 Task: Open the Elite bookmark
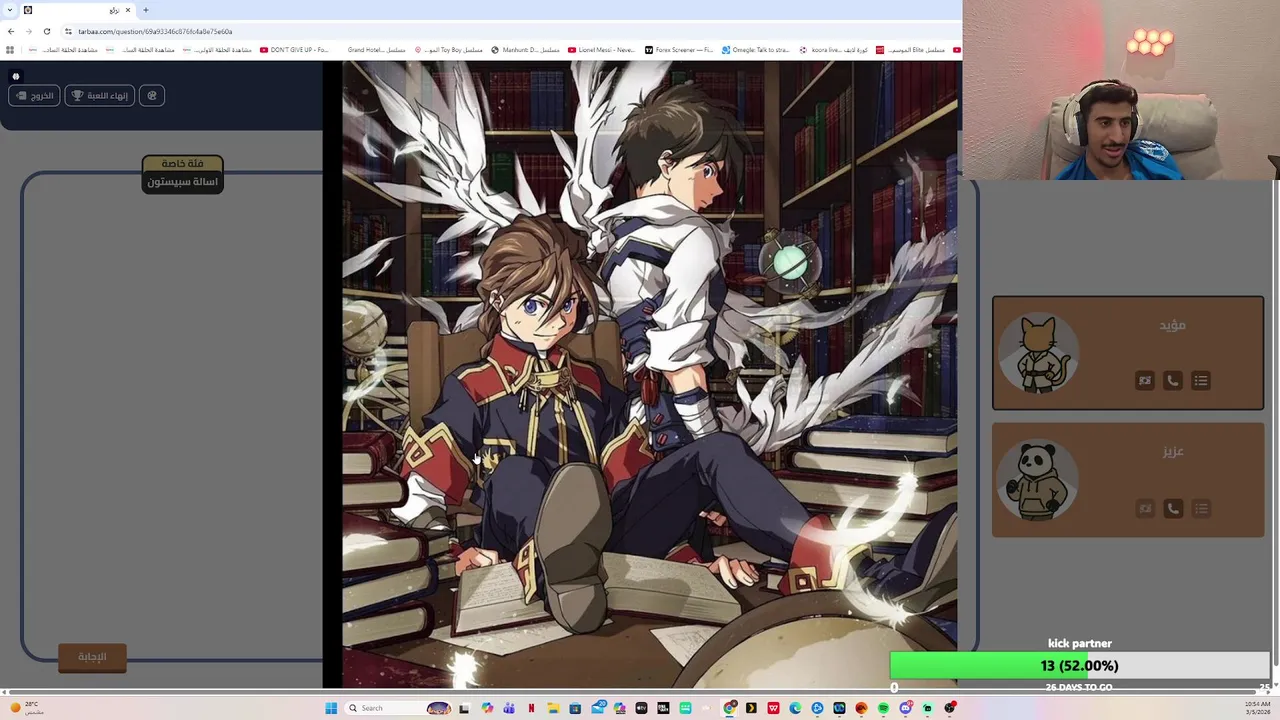pyautogui.click(x=910, y=49)
